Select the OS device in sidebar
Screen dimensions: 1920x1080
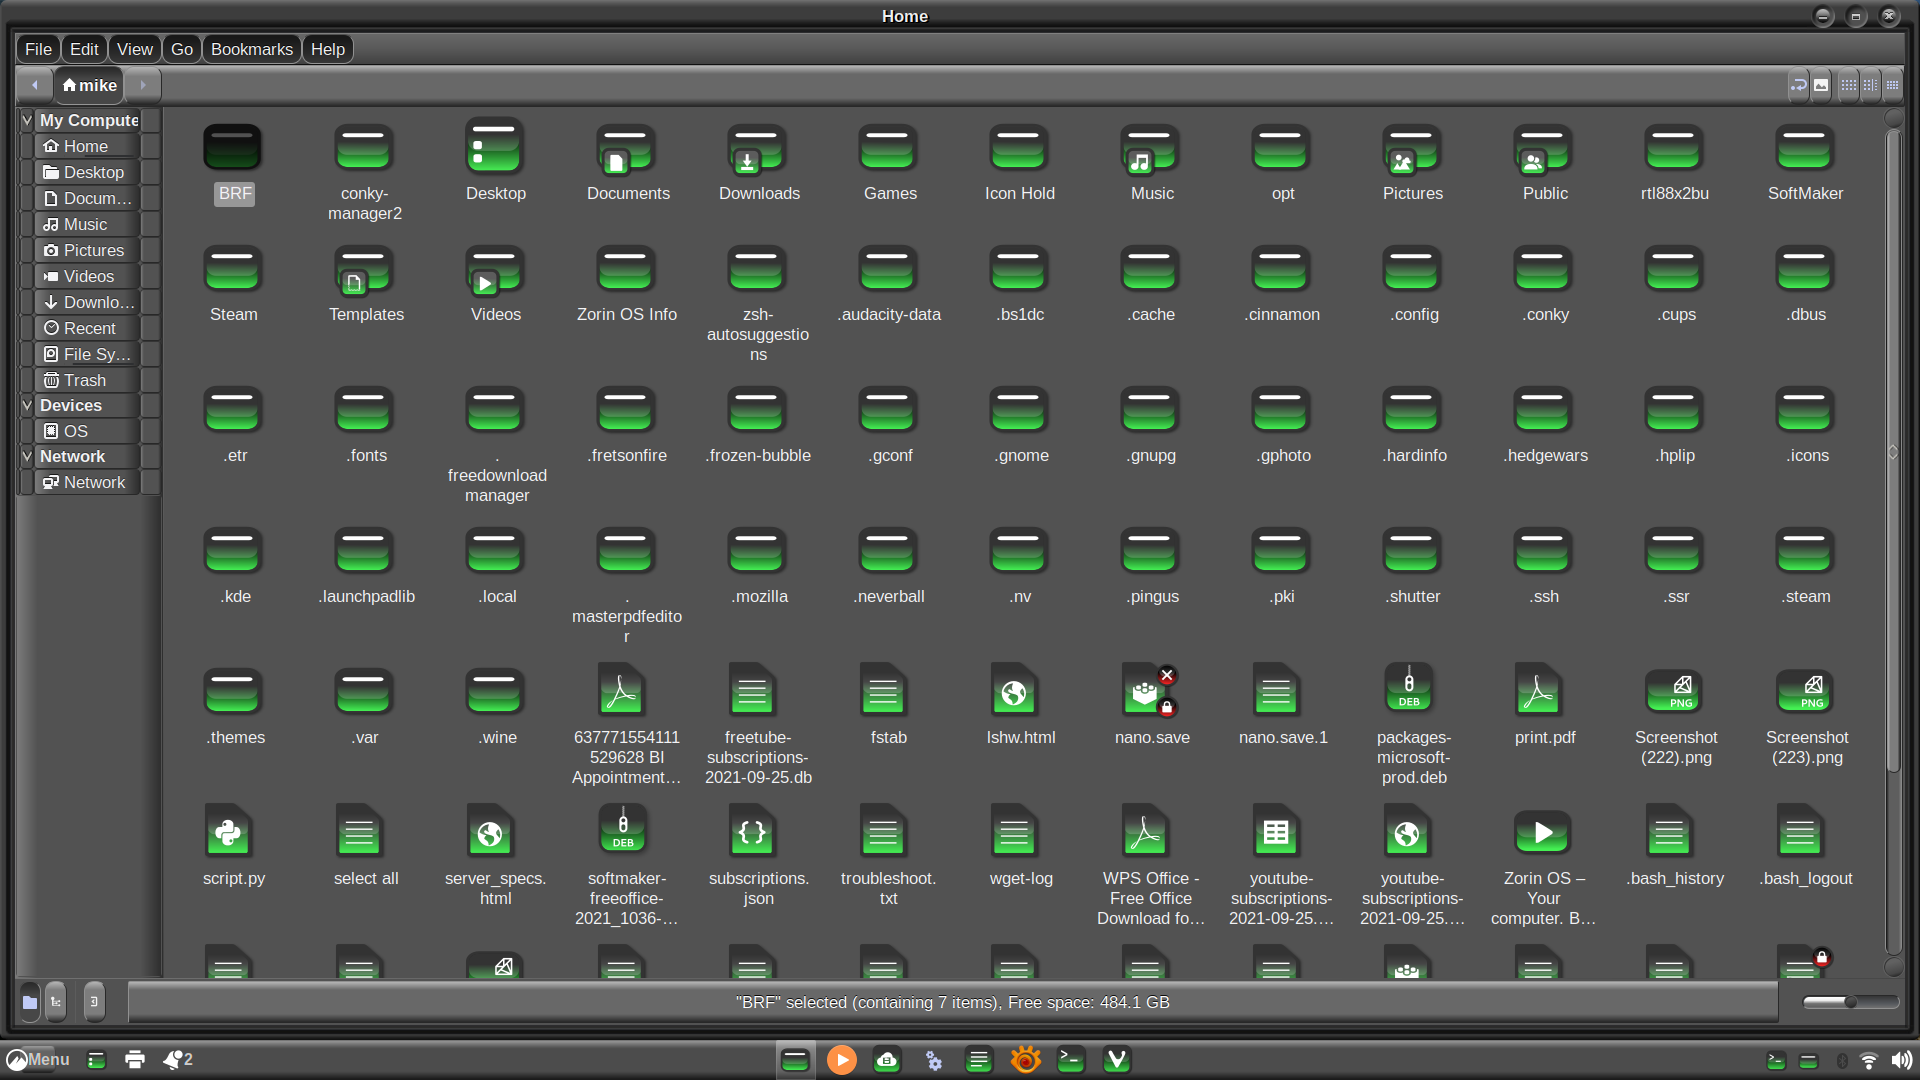pos(87,431)
